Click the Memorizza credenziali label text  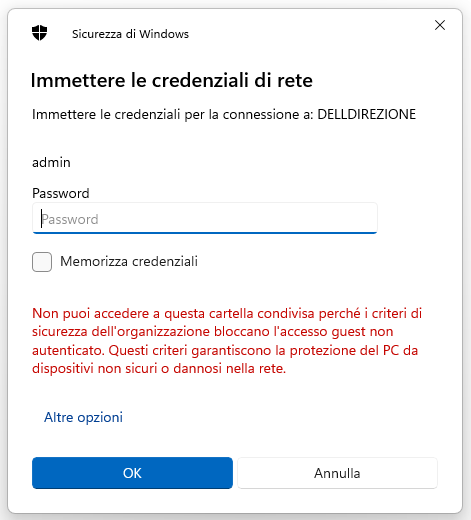(x=129, y=261)
